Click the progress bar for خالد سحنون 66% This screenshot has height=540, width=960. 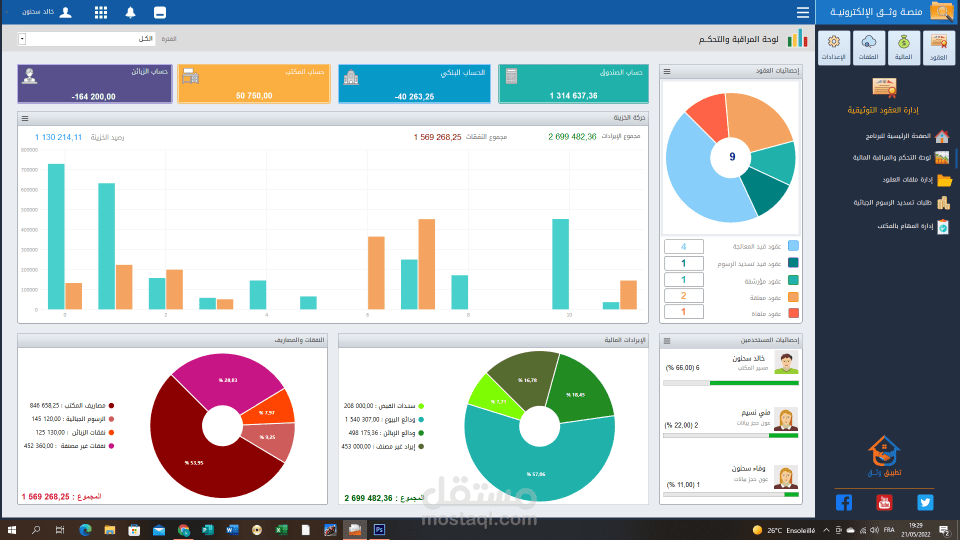[x=731, y=383]
